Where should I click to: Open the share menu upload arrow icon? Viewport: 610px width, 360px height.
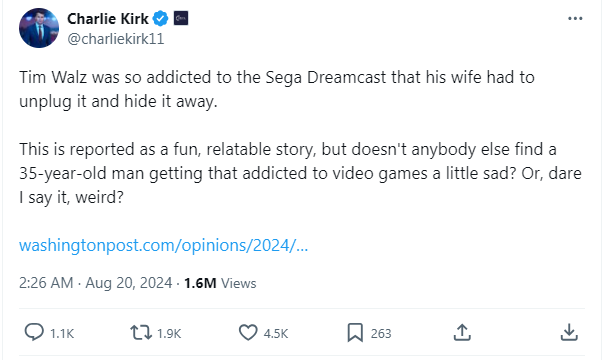tap(462, 333)
